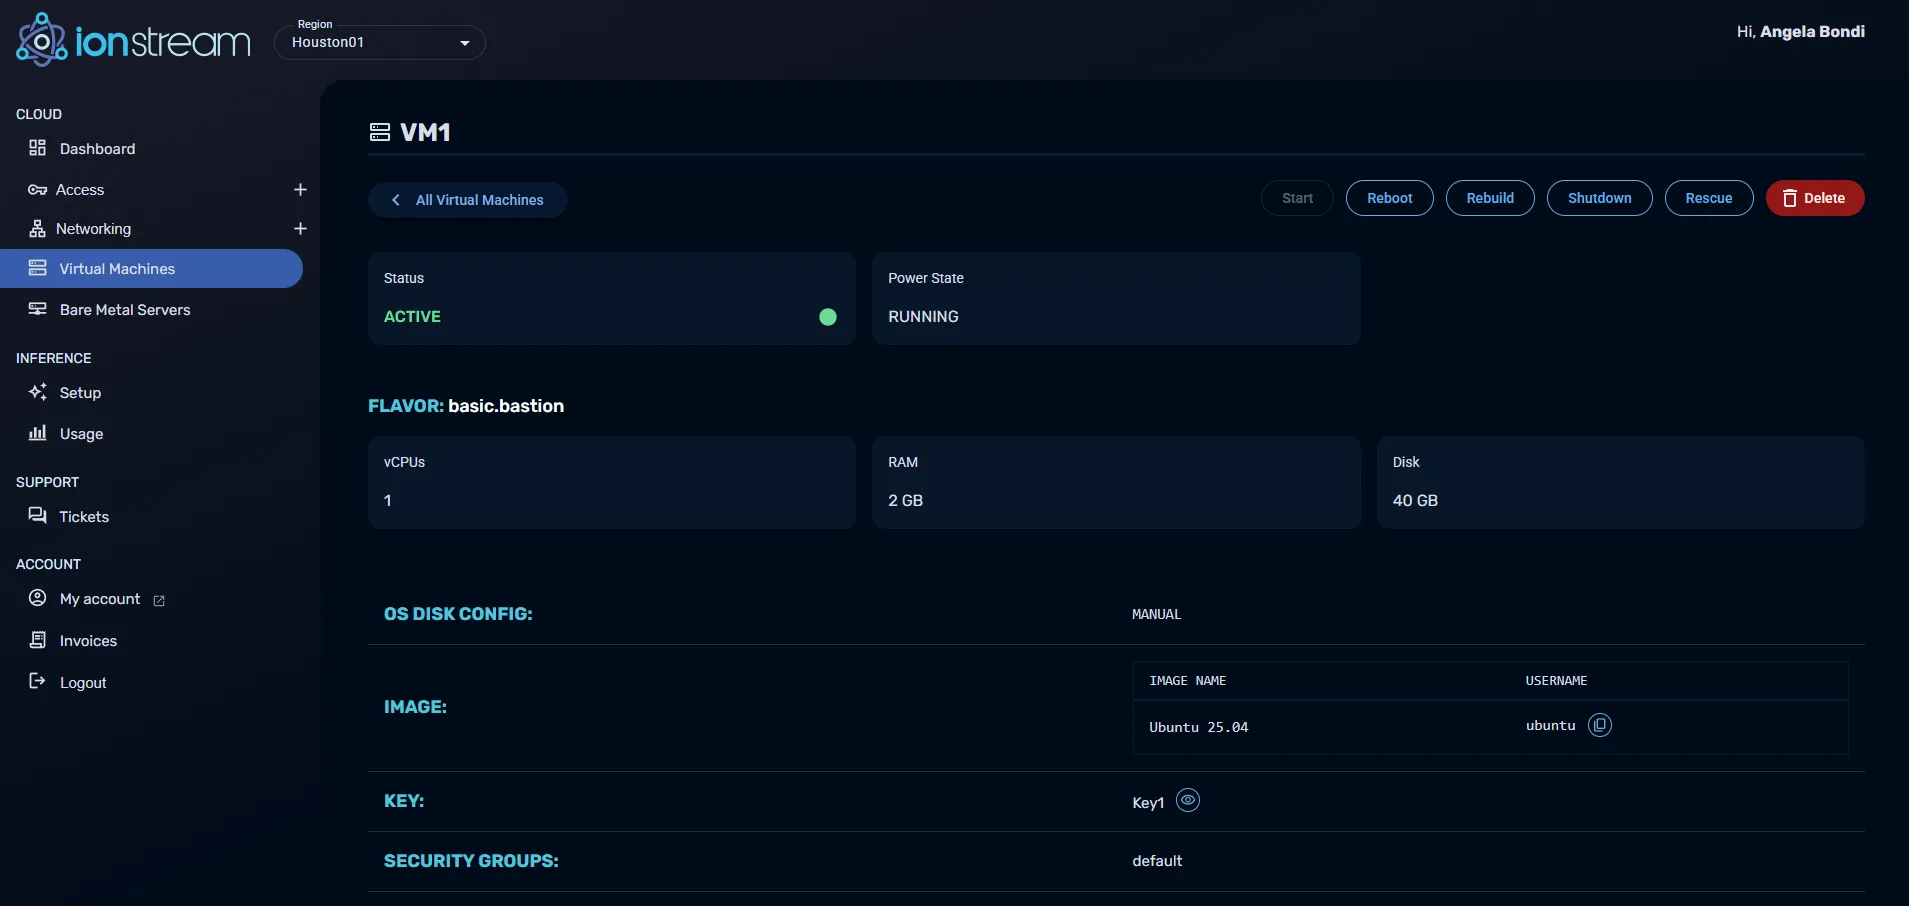Click the server icon next to VM1 title
1909x906 pixels.
[x=380, y=132]
